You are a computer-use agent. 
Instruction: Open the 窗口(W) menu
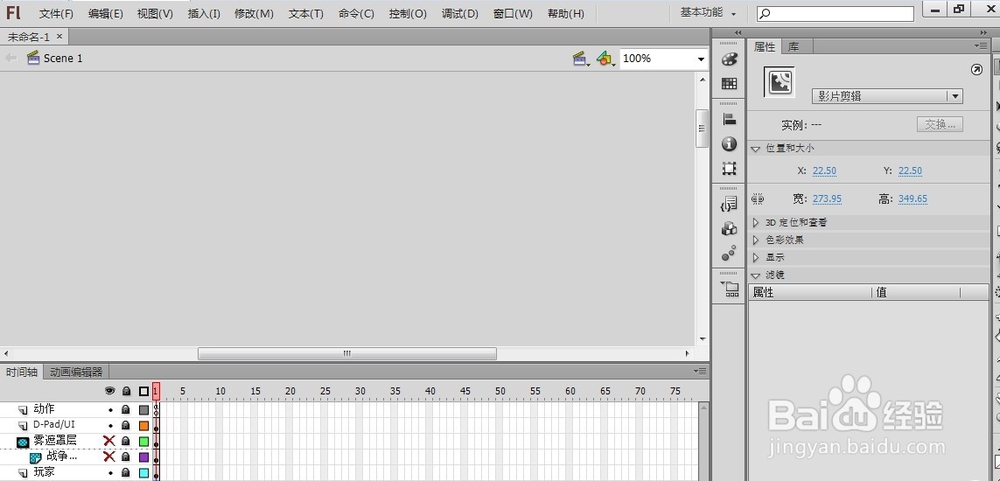[513, 13]
